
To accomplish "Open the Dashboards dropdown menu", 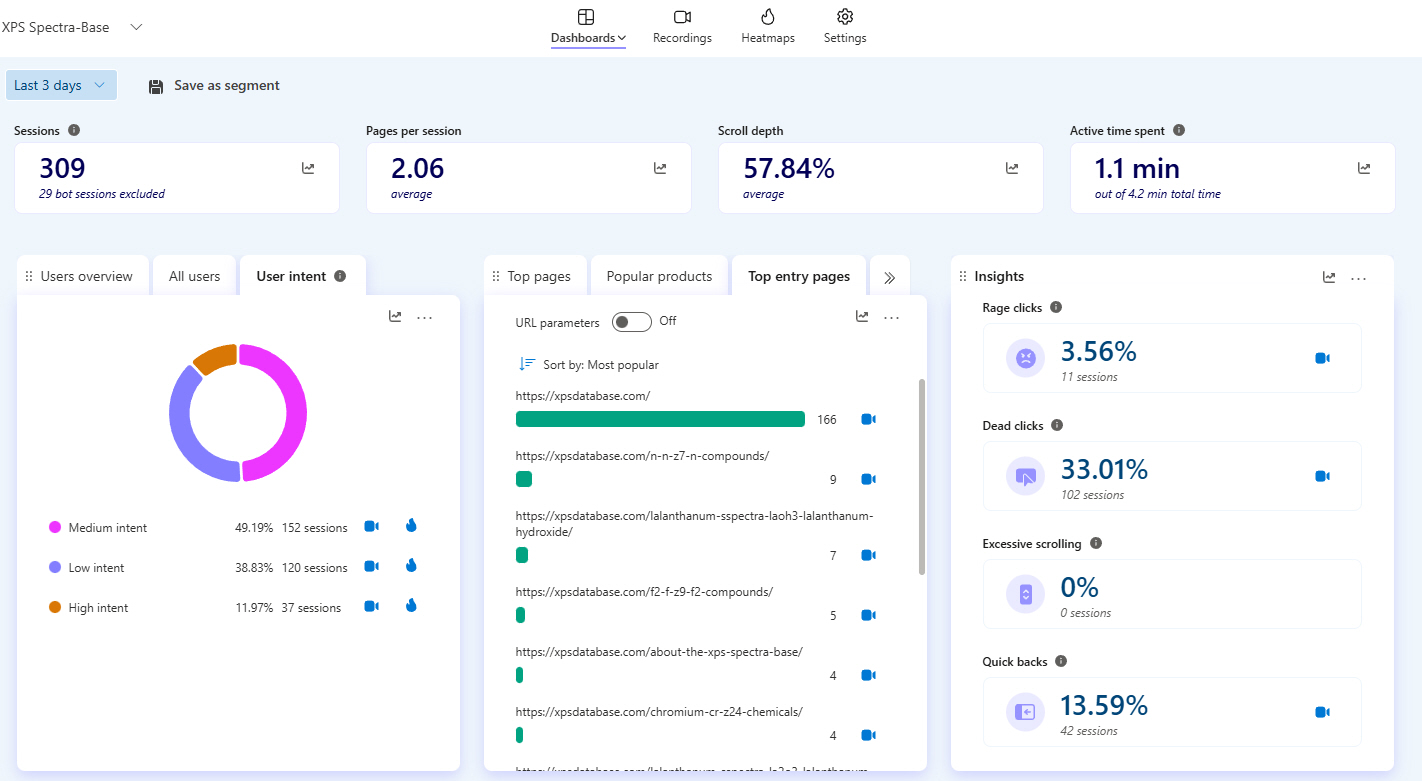I will tap(588, 38).
